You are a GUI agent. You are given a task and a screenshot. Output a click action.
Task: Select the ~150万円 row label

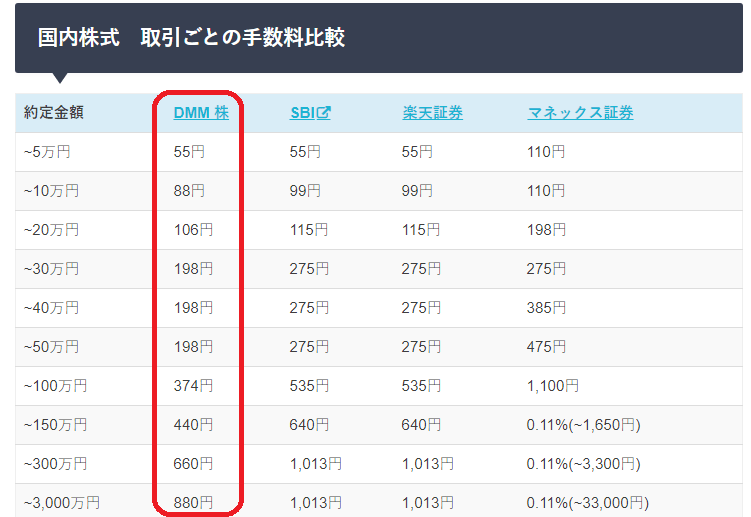(56, 425)
